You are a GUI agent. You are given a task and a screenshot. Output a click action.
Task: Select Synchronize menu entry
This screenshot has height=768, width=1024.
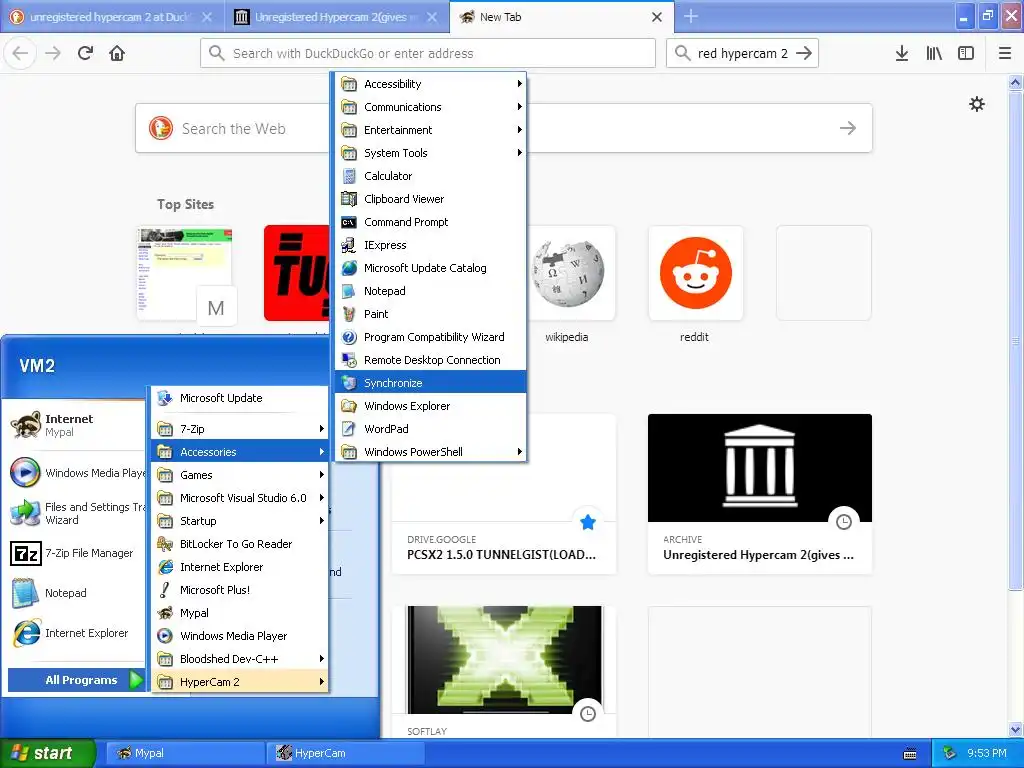click(430, 383)
